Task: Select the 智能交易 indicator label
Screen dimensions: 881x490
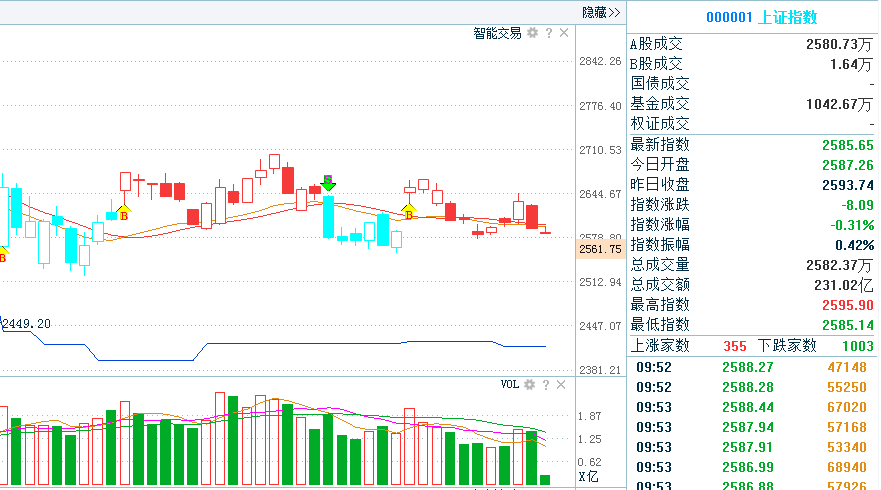Action: (497, 33)
